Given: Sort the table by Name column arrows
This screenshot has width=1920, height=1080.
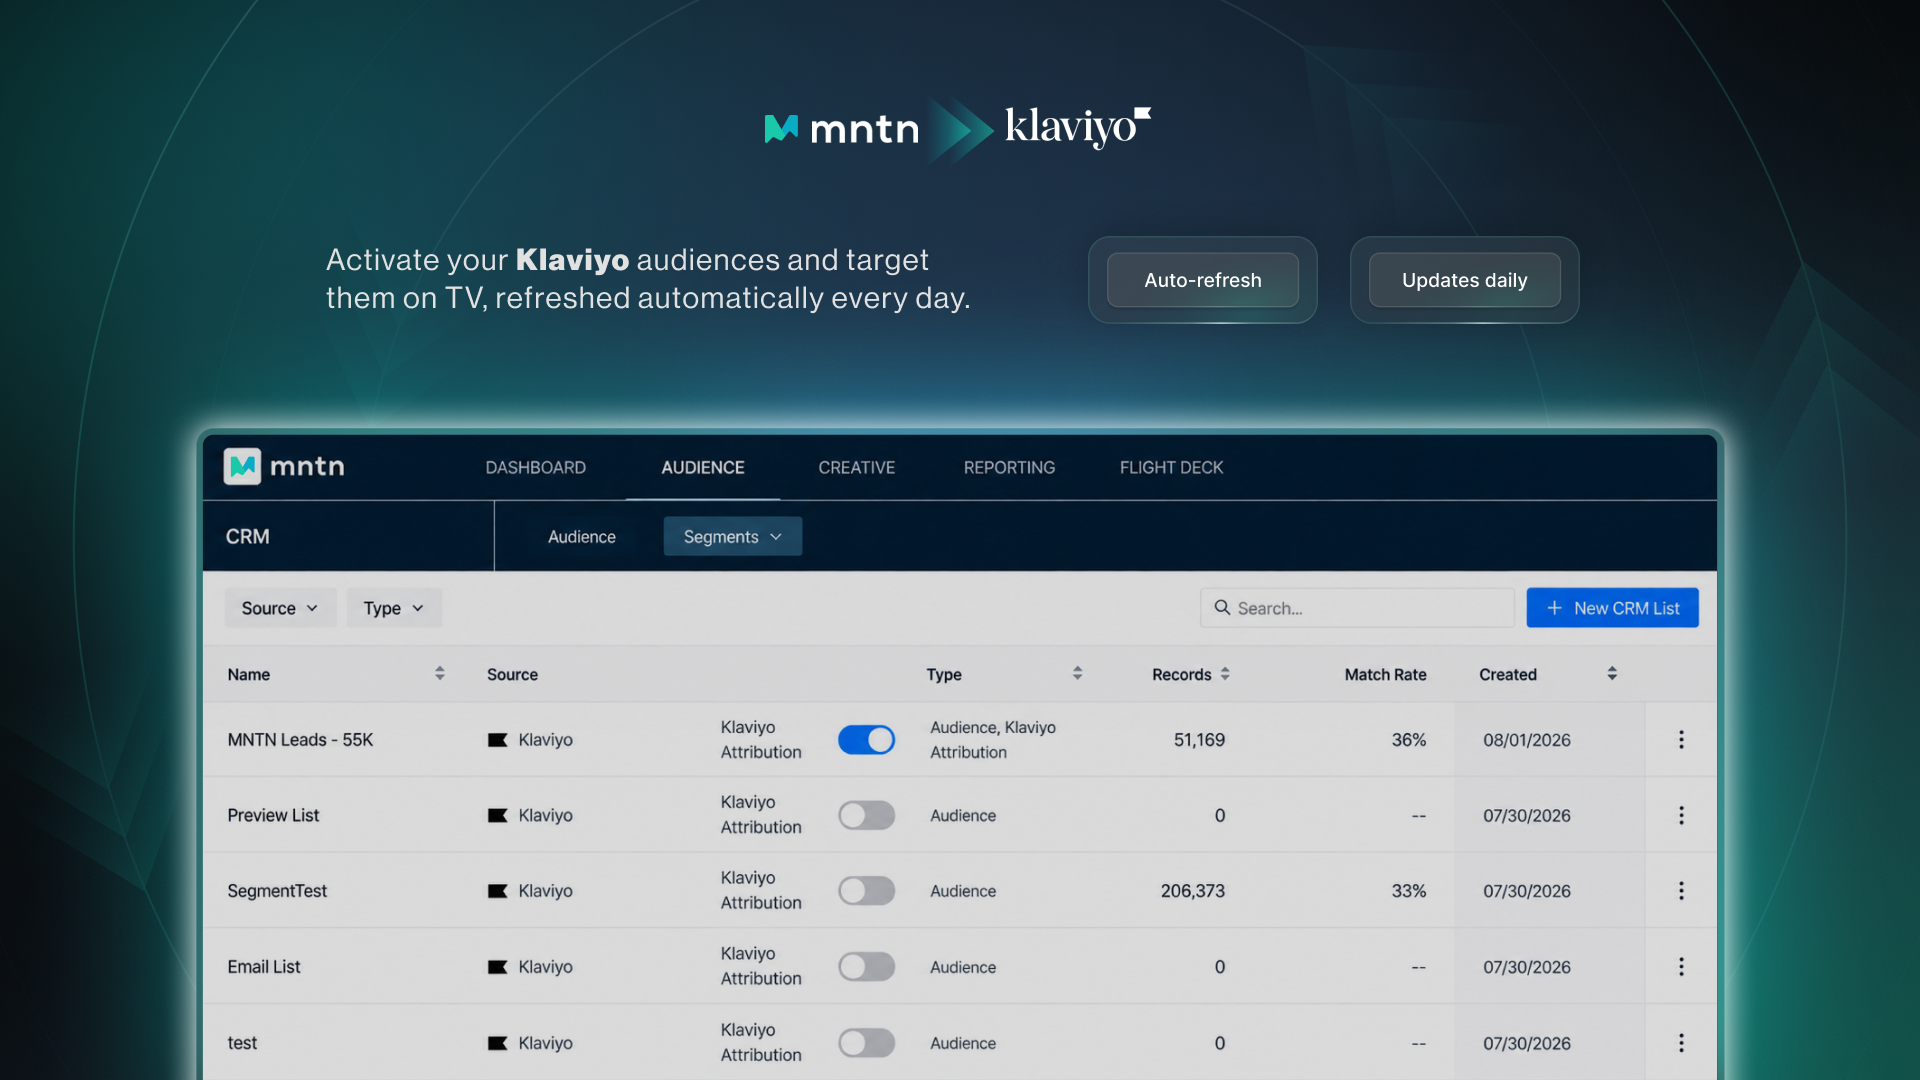Looking at the screenshot, I should (439, 674).
